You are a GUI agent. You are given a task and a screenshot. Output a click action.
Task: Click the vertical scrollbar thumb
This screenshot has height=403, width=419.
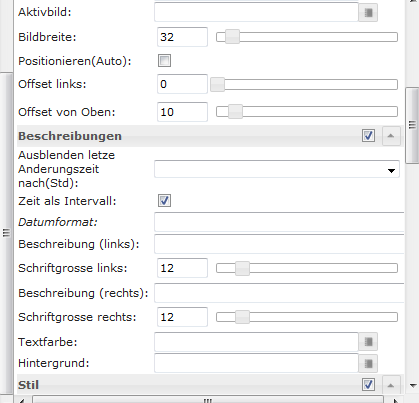tap(412, 125)
